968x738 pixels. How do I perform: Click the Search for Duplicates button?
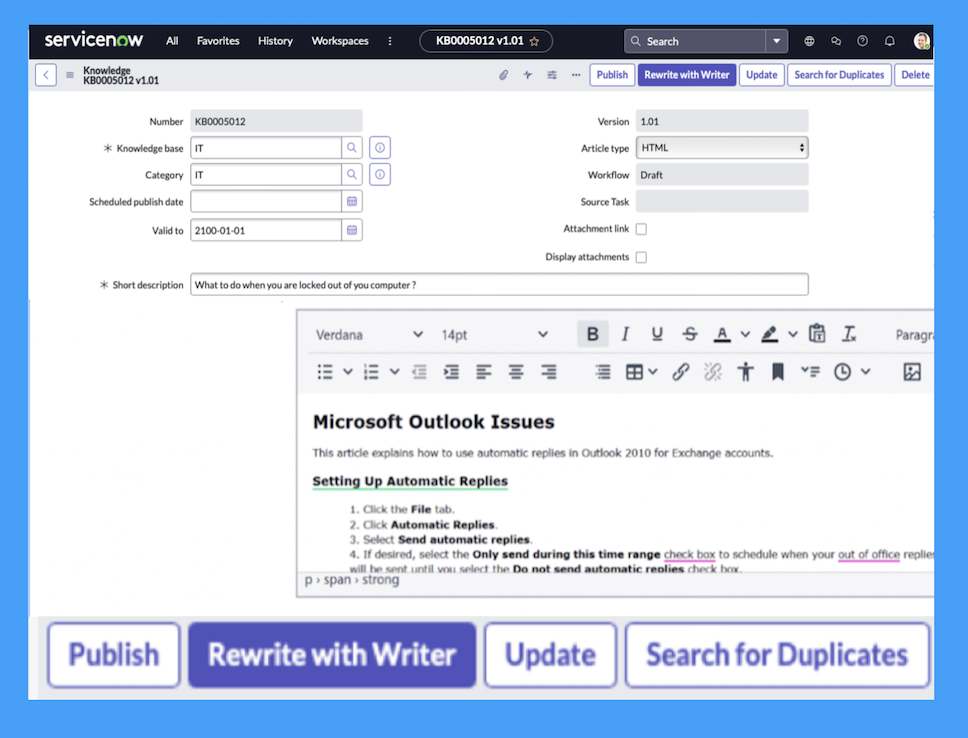[x=839, y=75]
